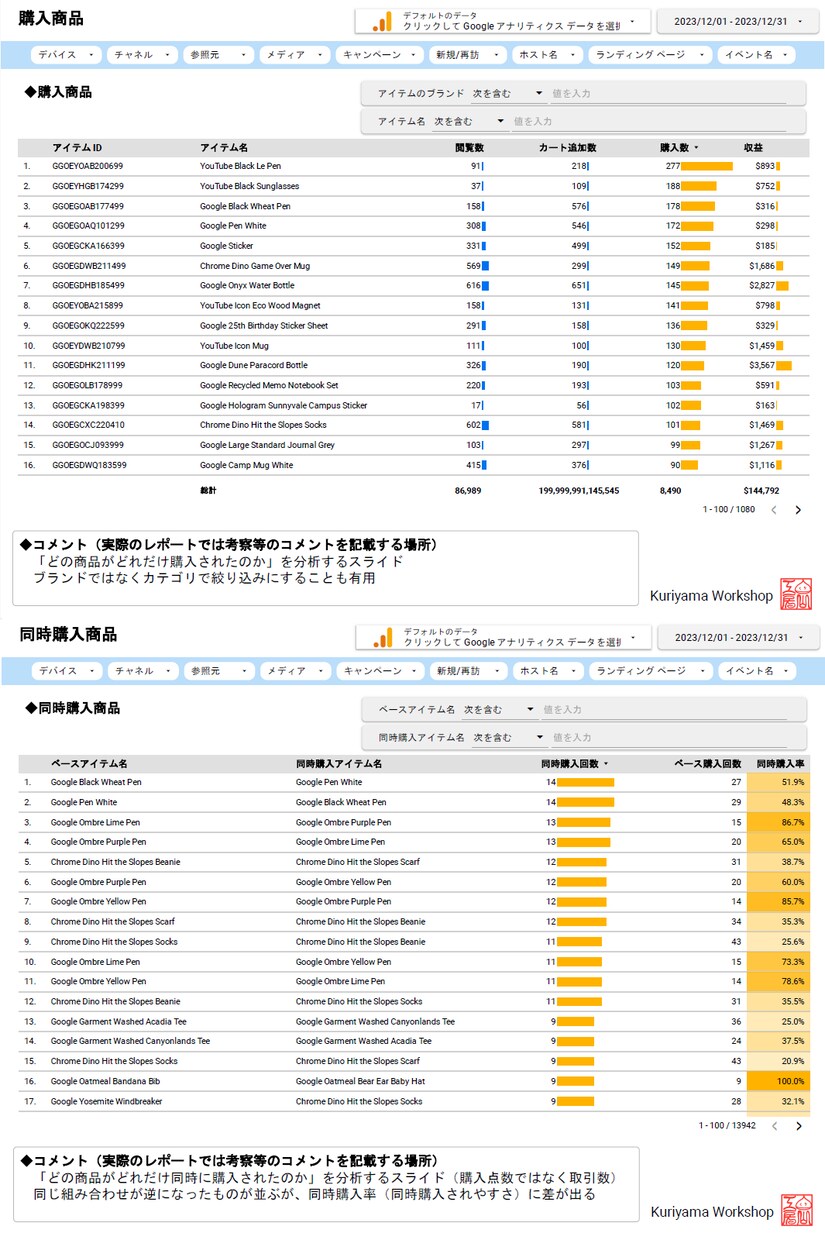Open date range picker on 同時購入商品 section
Screen dimensions: 825x1240
[738, 637]
